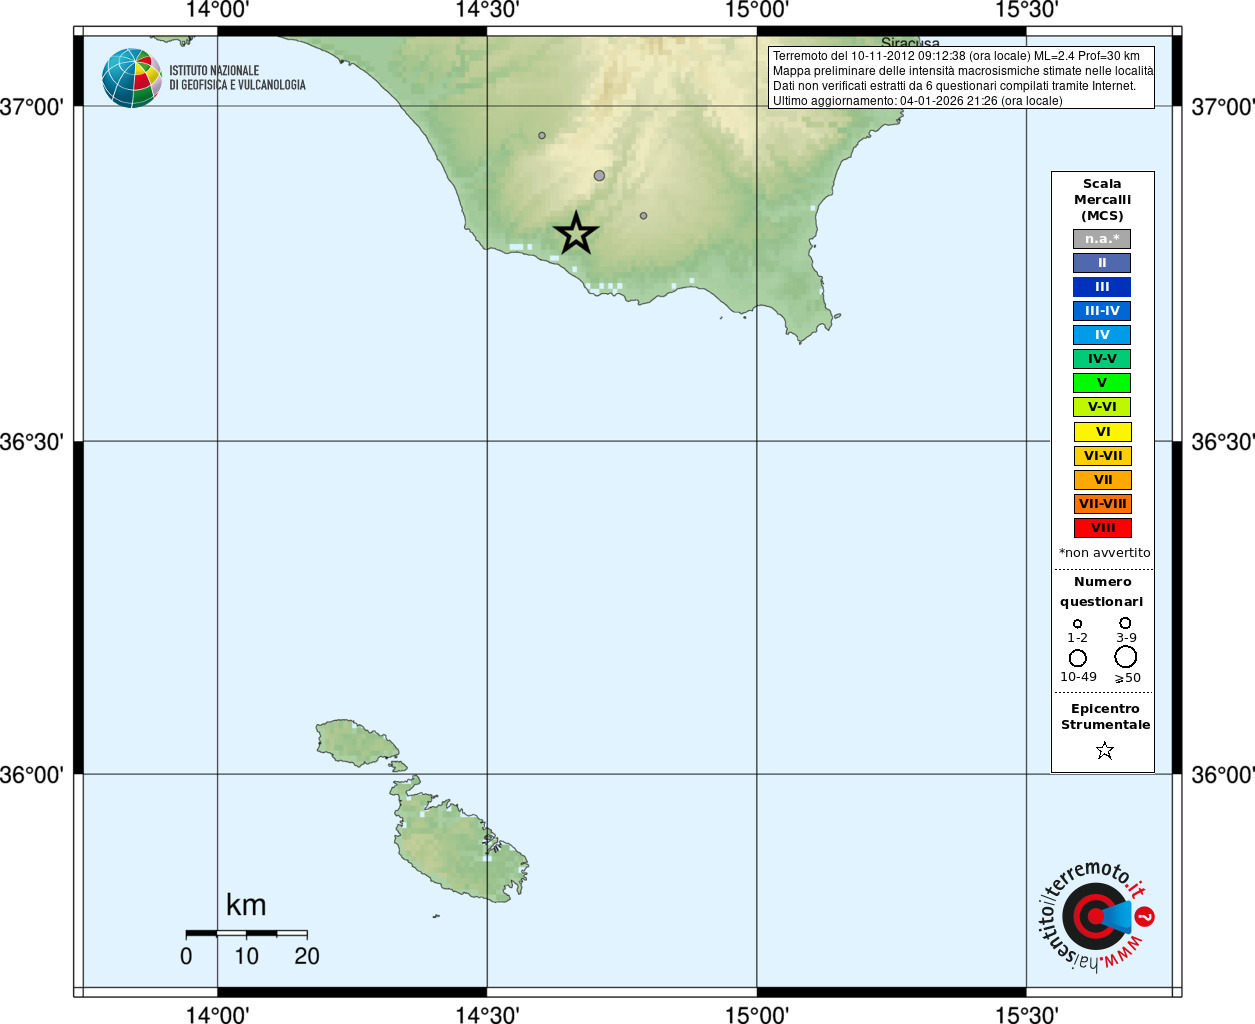Viewport: 1255px width, 1024px height.
Task: Click the top 14°30' longitude label
Action: point(487,10)
